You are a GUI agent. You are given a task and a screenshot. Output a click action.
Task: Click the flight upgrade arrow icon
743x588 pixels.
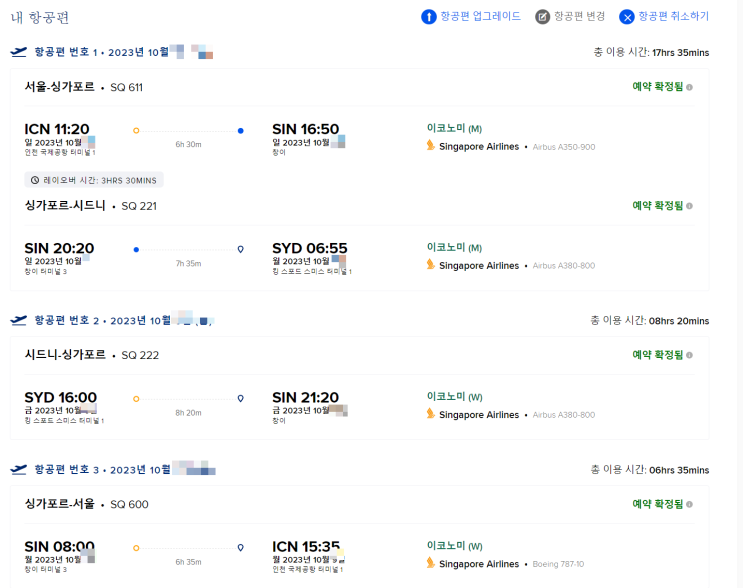click(x=428, y=17)
